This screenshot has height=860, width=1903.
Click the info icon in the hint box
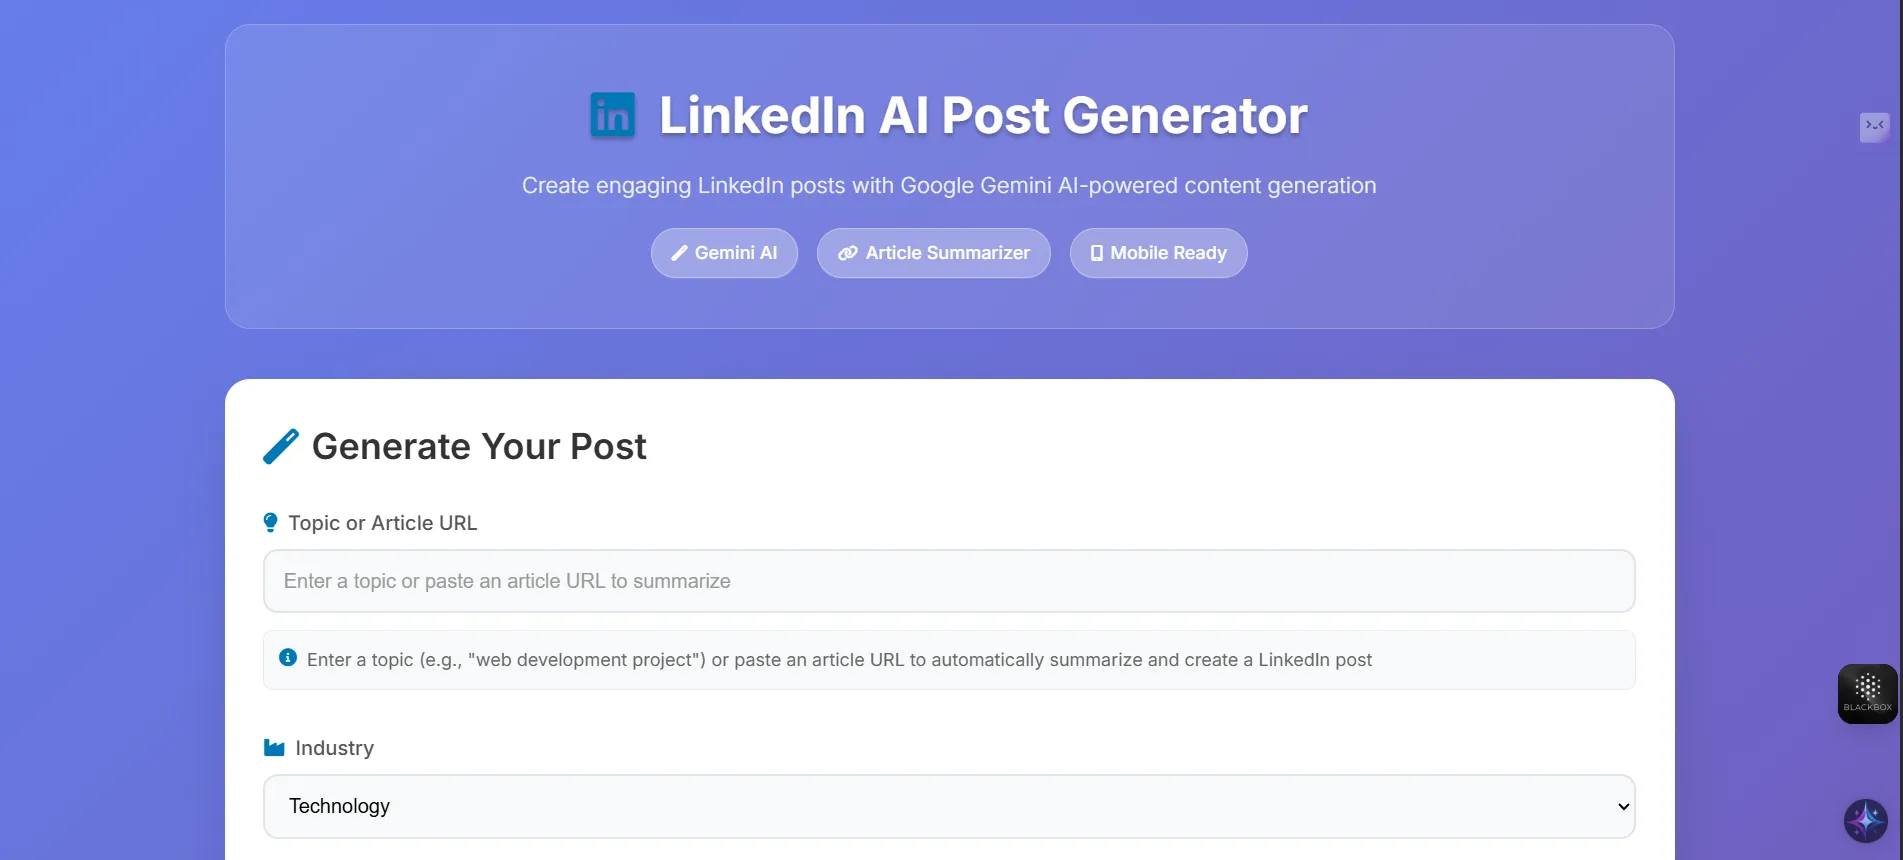pyautogui.click(x=288, y=658)
